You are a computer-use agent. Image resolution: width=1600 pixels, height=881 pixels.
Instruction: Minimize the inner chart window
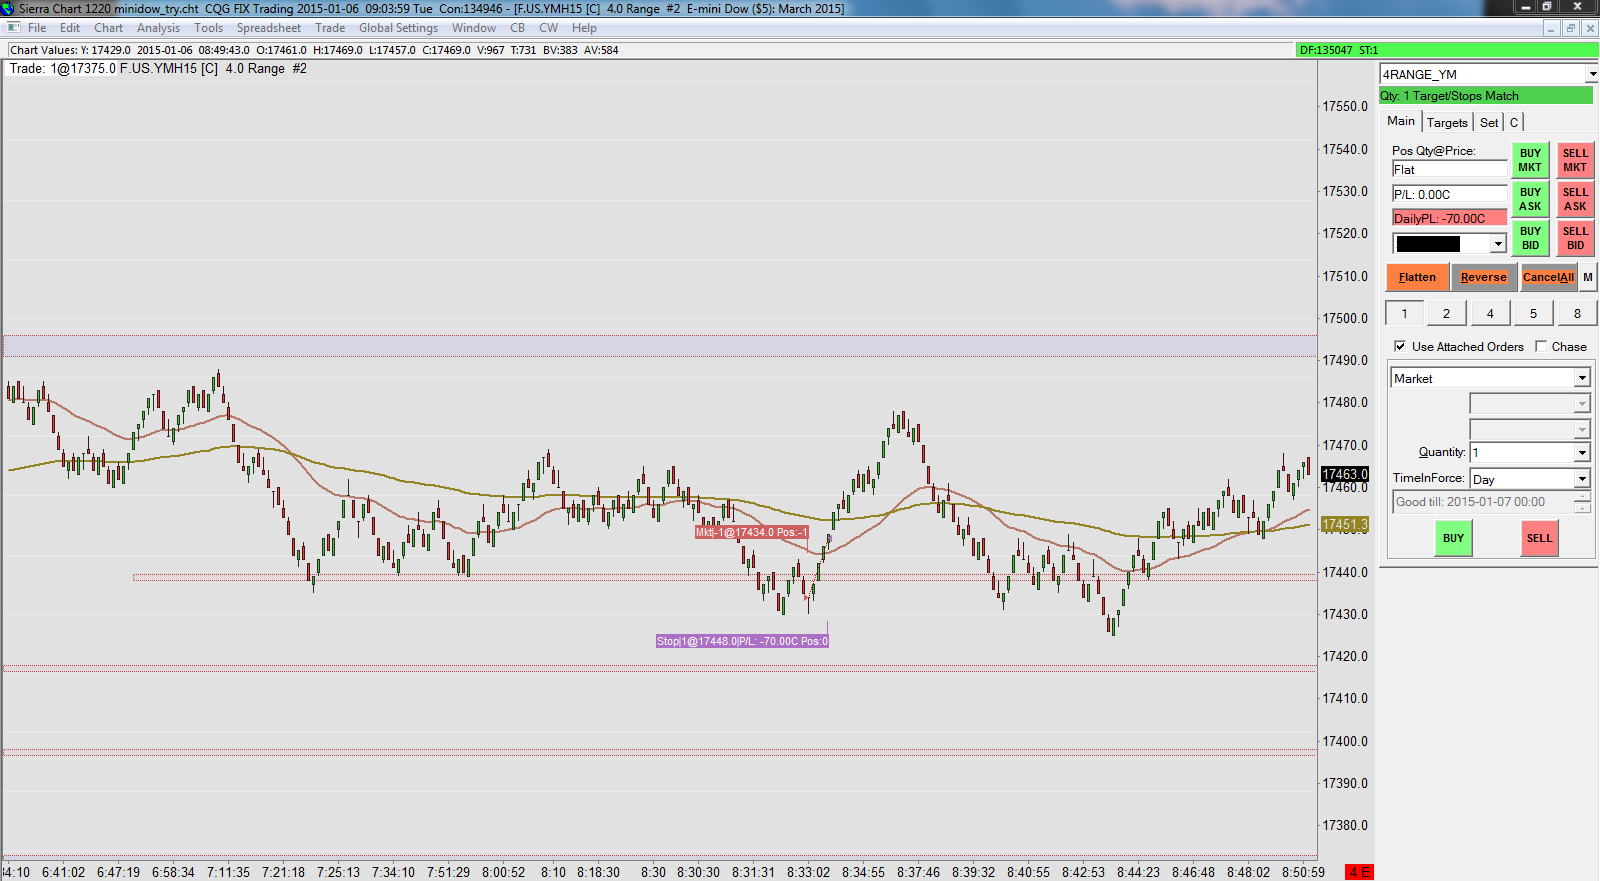pyautogui.click(x=1551, y=28)
